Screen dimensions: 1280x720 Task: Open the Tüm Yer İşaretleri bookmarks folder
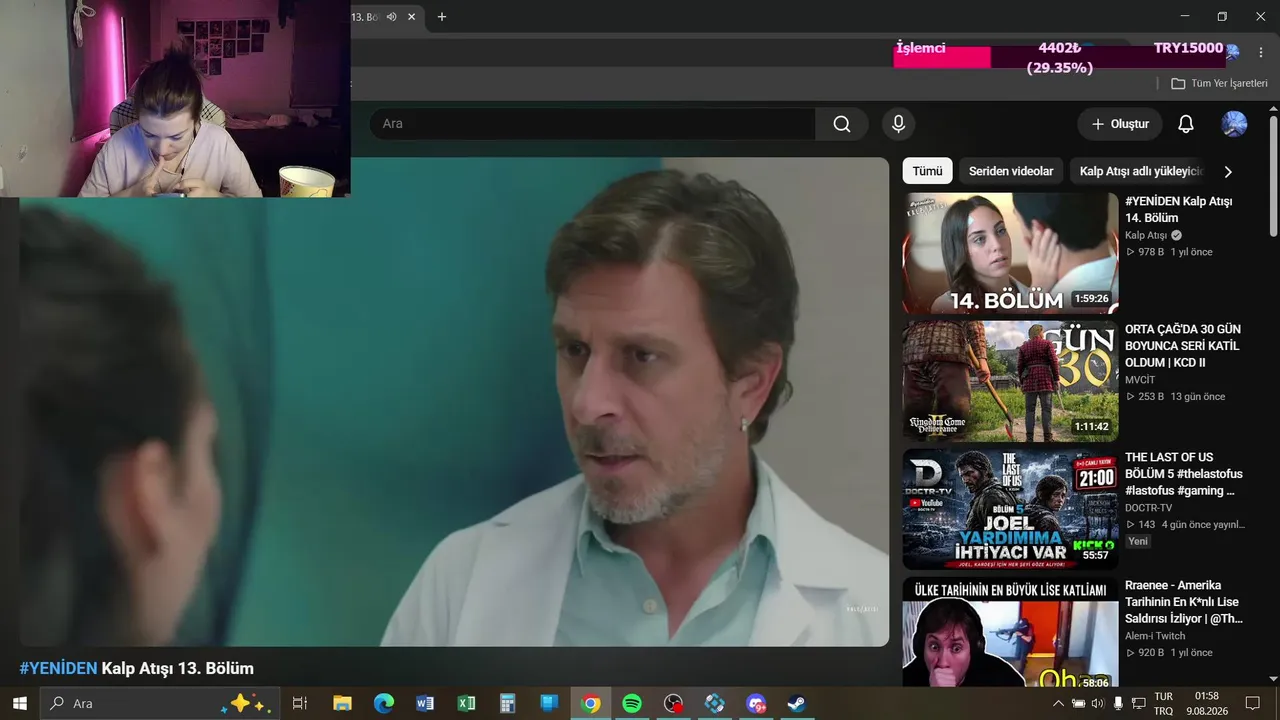coord(1219,84)
